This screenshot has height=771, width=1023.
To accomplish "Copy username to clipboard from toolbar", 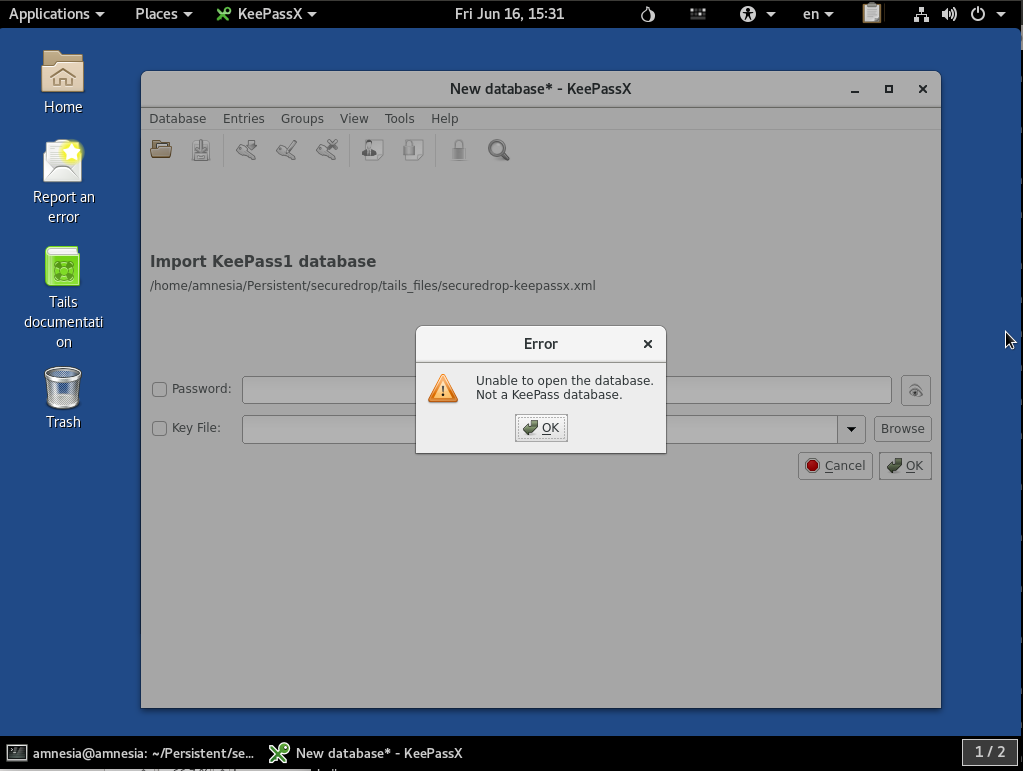I will tap(370, 150).
